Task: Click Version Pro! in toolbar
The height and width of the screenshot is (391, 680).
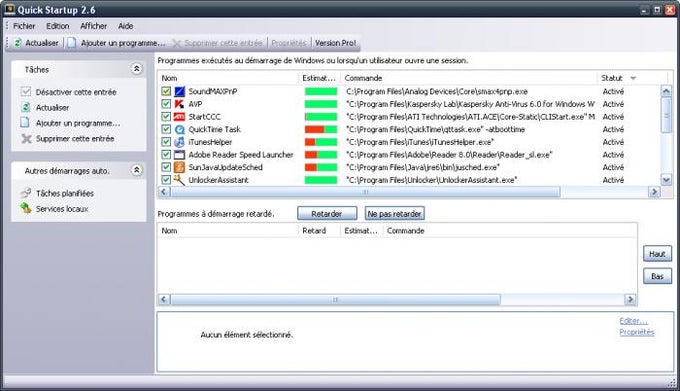Action: (335, 43)
